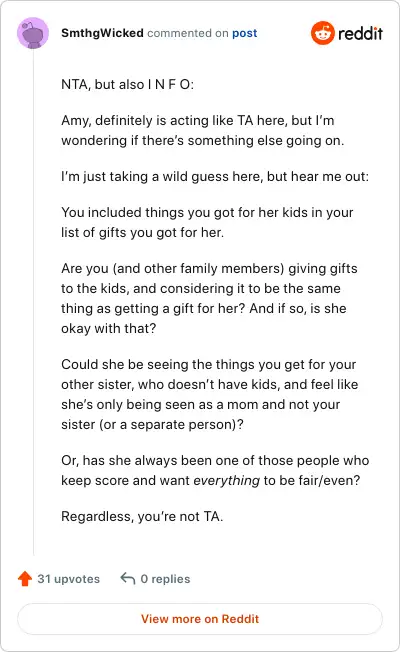The width and height of the screenshot is (400, 652).
Task: Upvote with the orange arrow icon
Action: (25, 578)
